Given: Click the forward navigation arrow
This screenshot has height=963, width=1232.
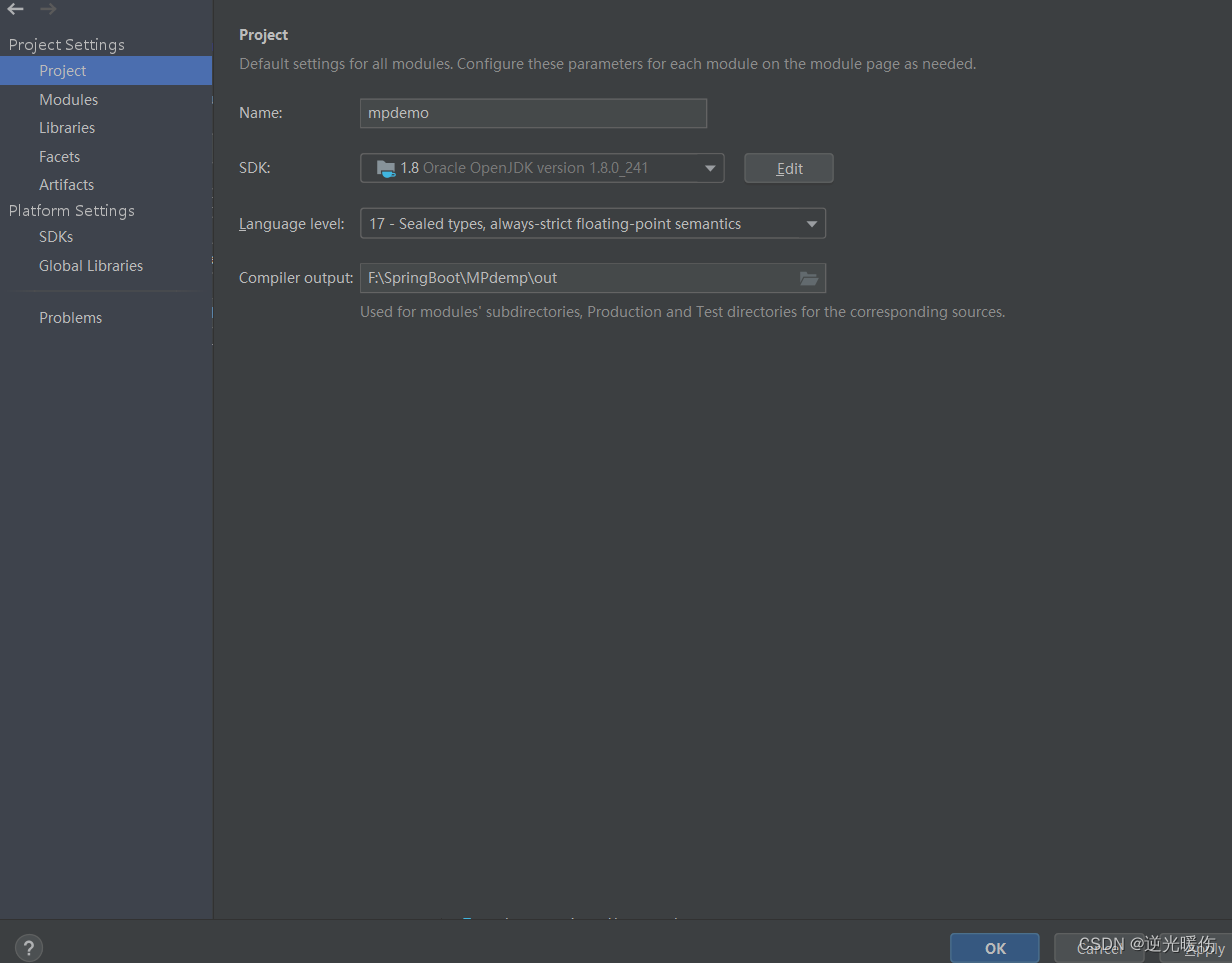Looking at the screenshot, I should point(47,9).
